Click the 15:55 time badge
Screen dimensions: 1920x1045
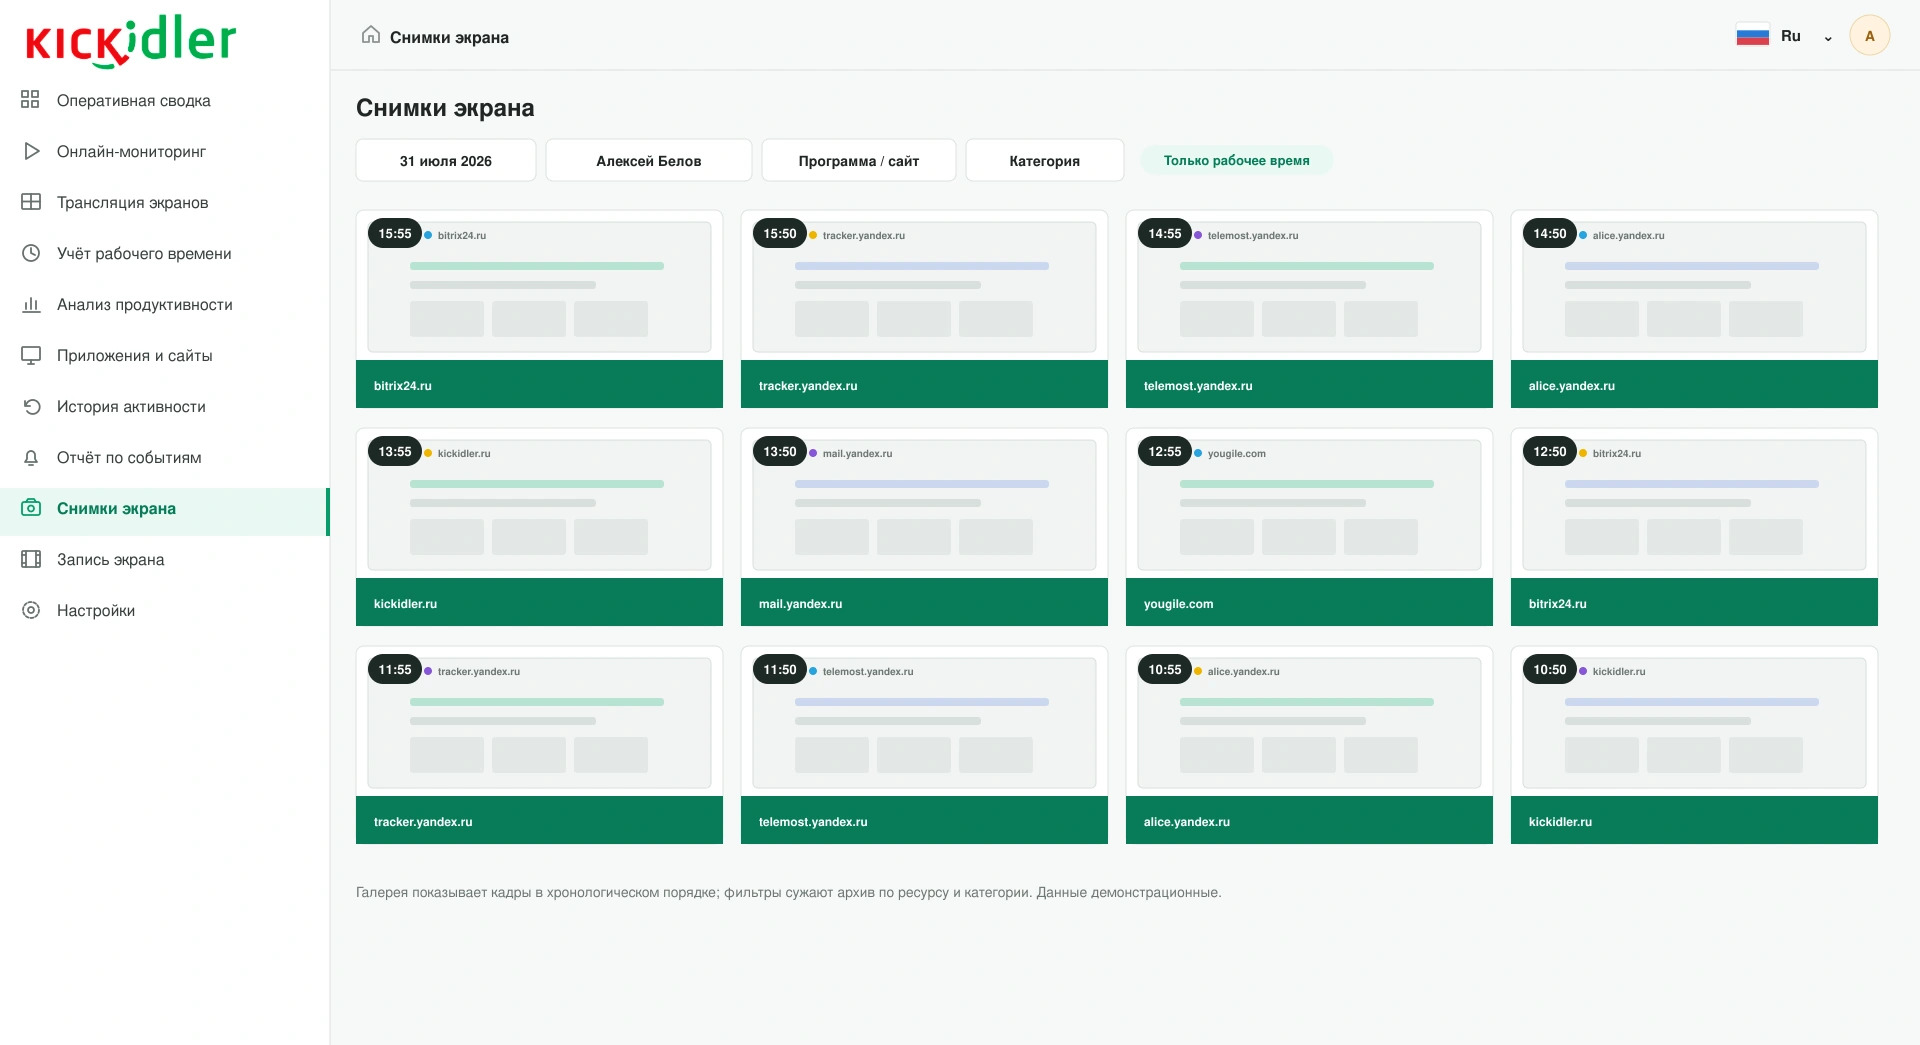pyautogui.click(x=395, y=234)
